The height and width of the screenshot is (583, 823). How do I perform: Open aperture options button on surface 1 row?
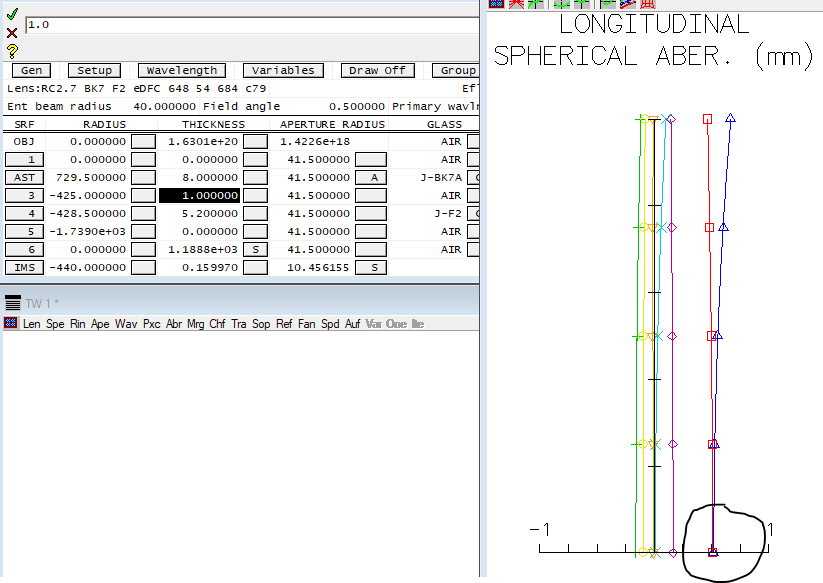pyautogui.click(x=371, y=160)
